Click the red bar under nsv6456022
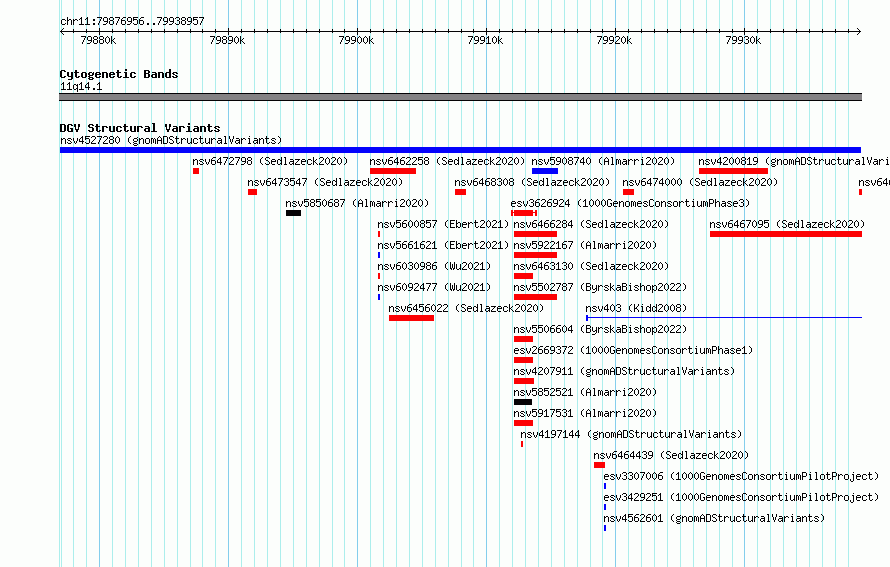Viewport: 890px width, 567px height. [412, 318]
